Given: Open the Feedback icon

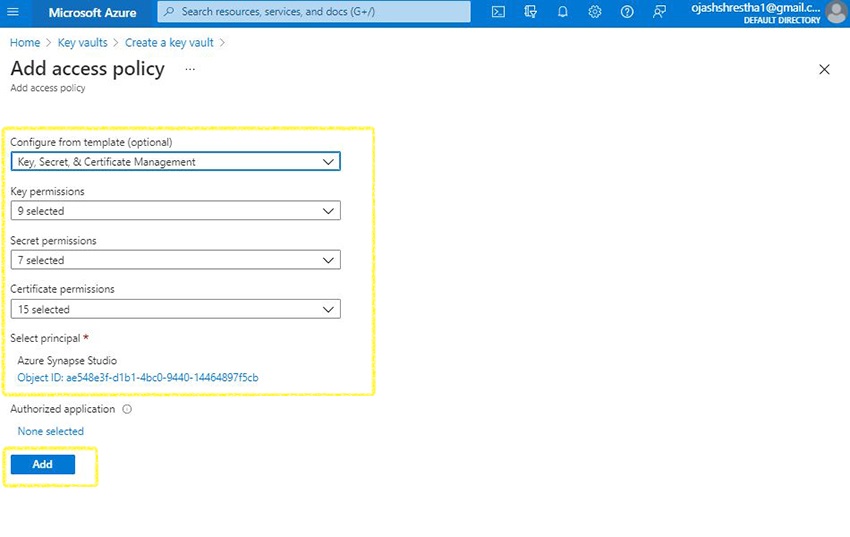Looking at the screenshot, I should coord(659,11).
